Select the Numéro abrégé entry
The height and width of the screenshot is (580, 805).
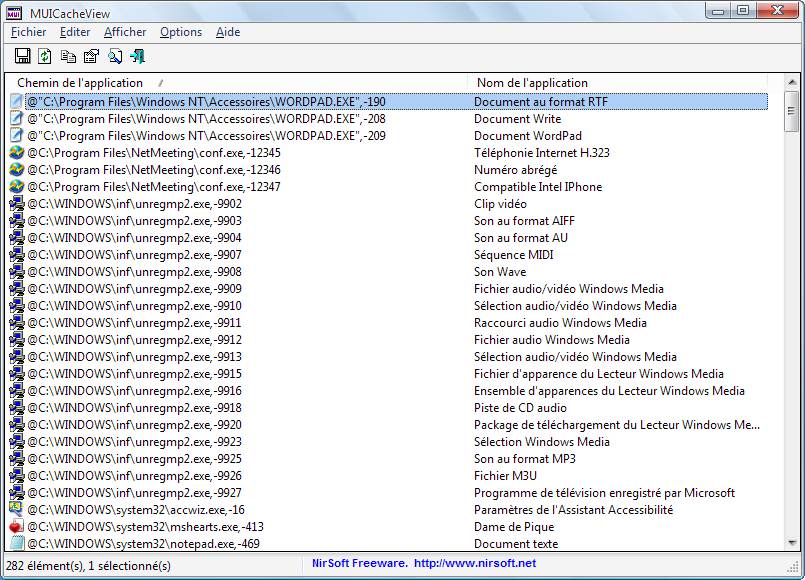(515, 169)
